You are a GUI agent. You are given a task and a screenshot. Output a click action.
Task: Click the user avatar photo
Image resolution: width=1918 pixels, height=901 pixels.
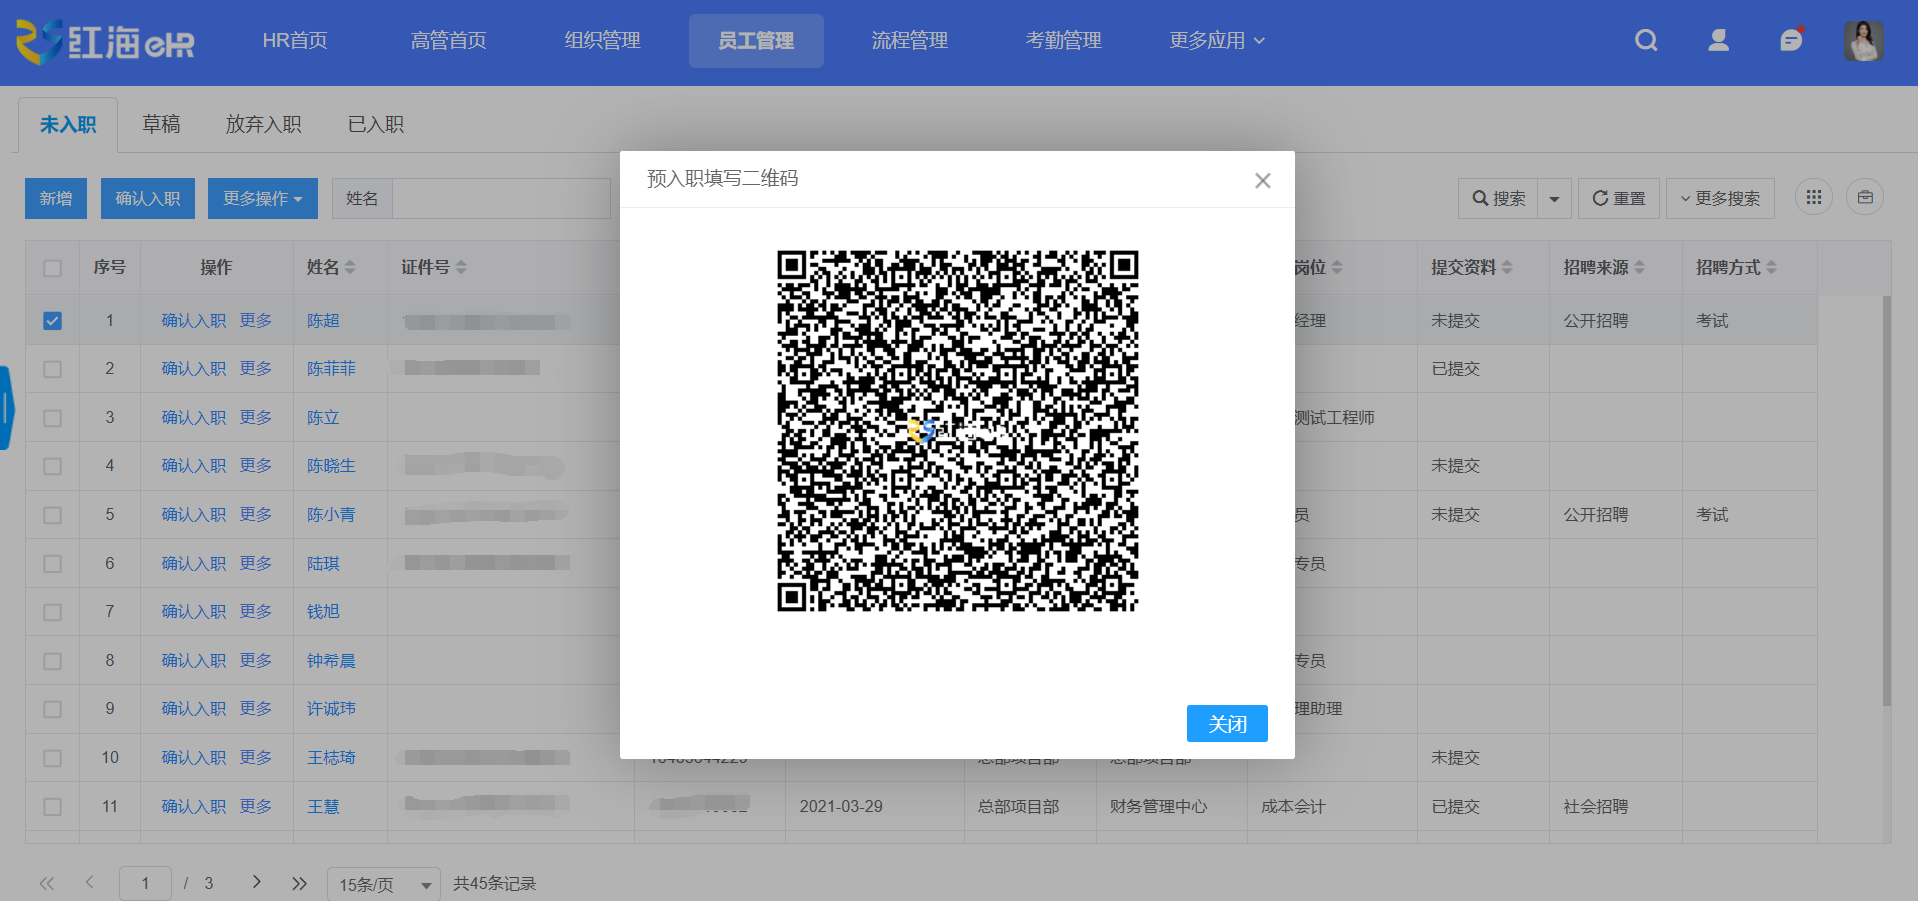pos(1863,41)
